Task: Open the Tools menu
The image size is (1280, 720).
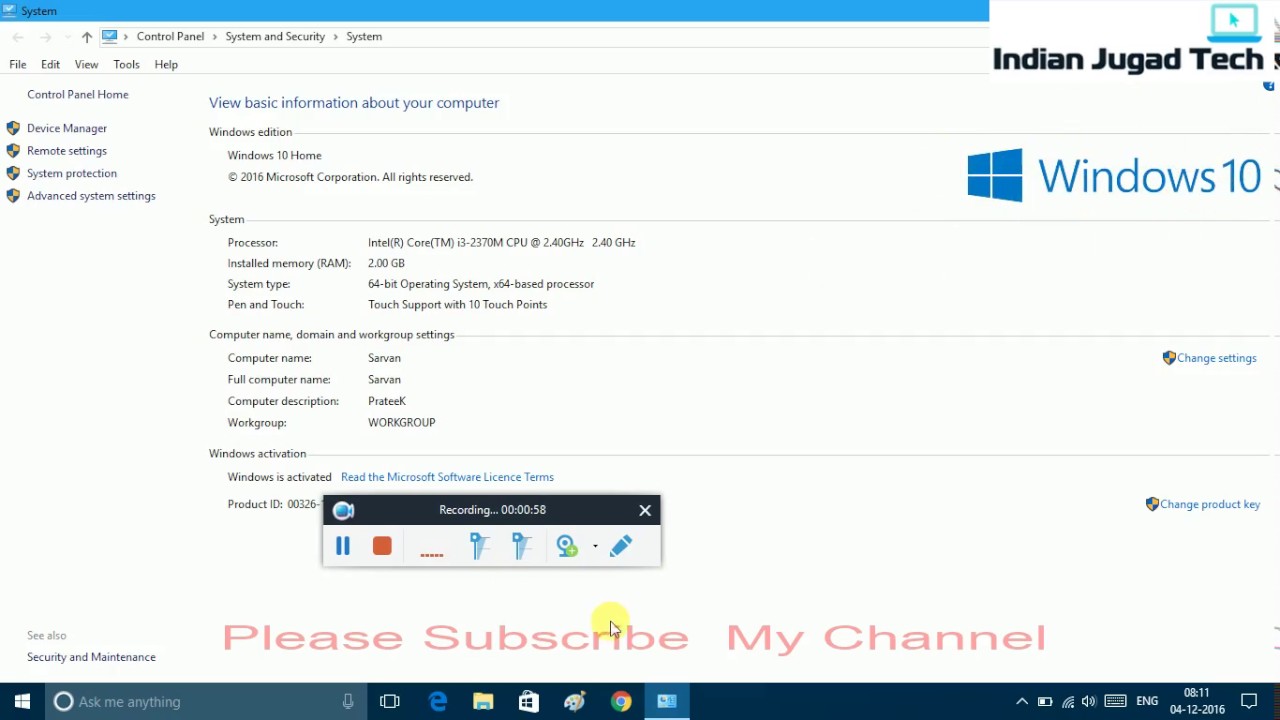Action: 126,64
